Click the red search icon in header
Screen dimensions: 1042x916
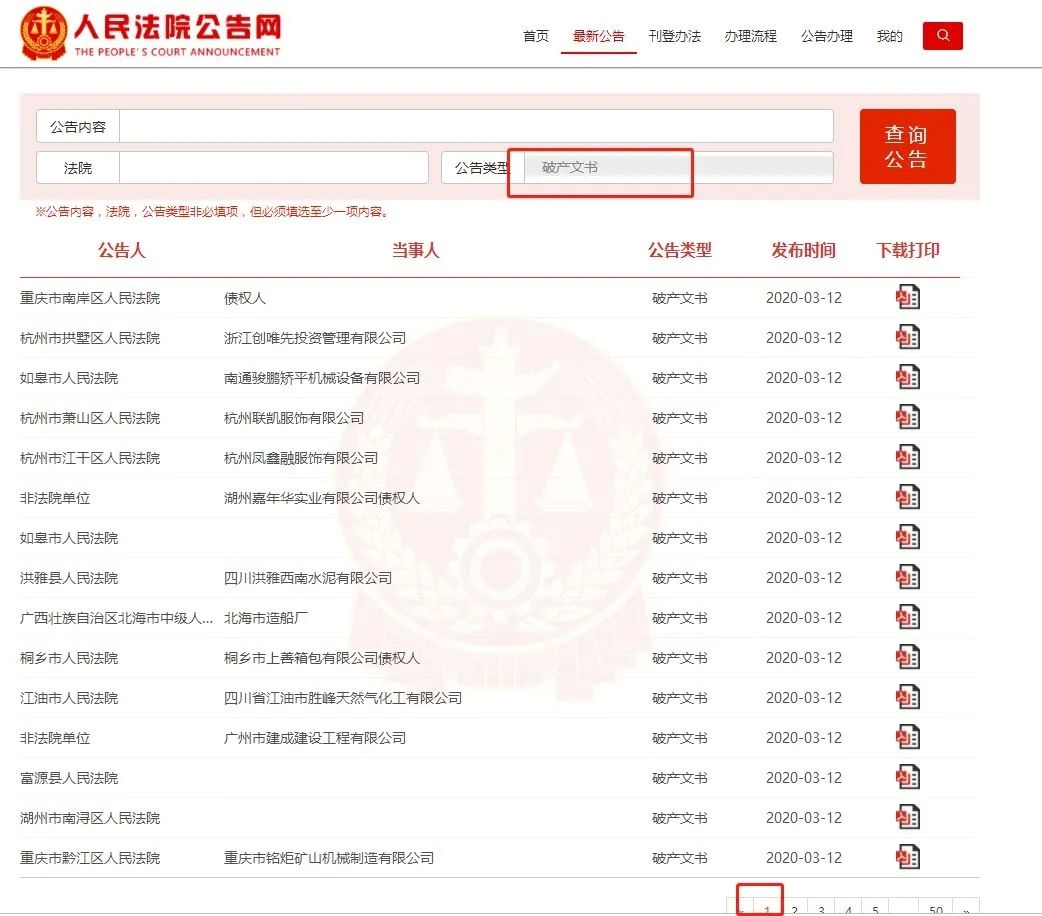tap(942, 36)
